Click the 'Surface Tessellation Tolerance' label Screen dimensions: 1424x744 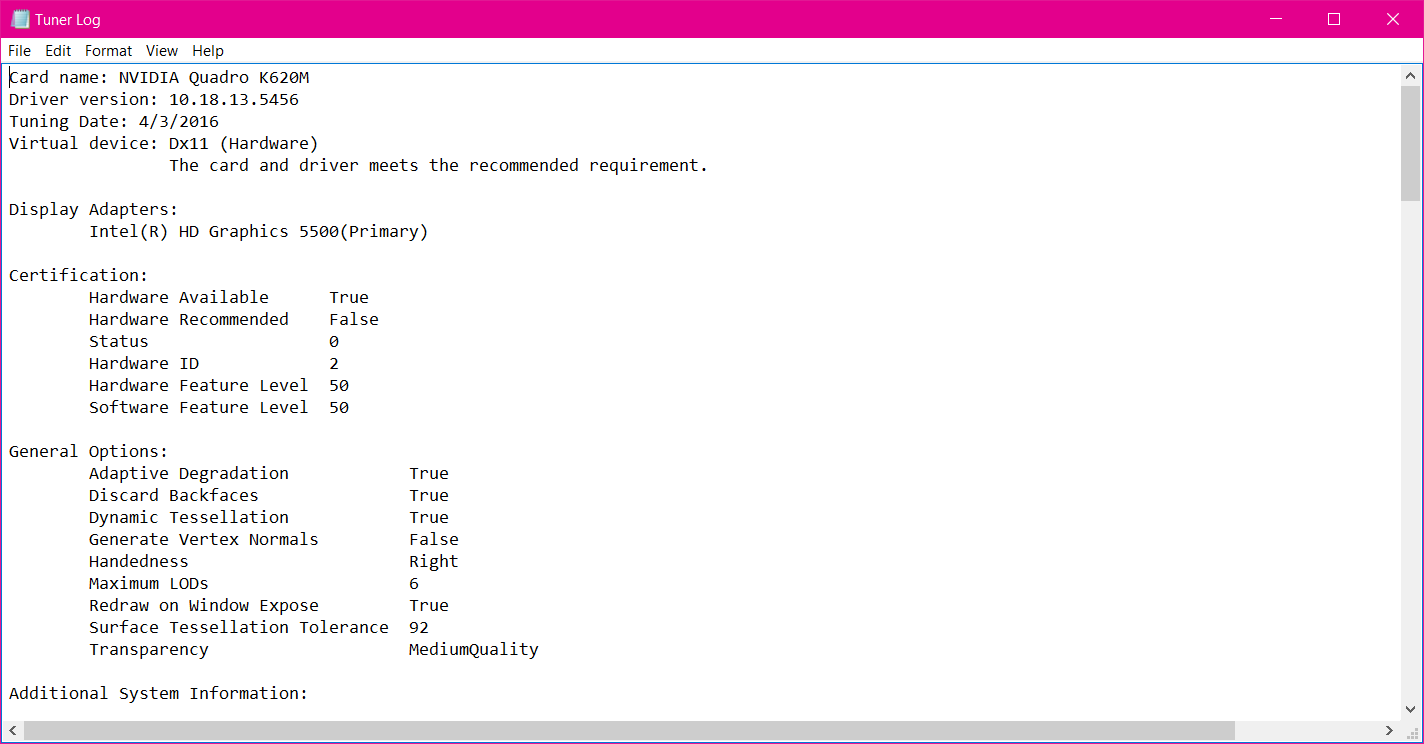coord(239,627)
